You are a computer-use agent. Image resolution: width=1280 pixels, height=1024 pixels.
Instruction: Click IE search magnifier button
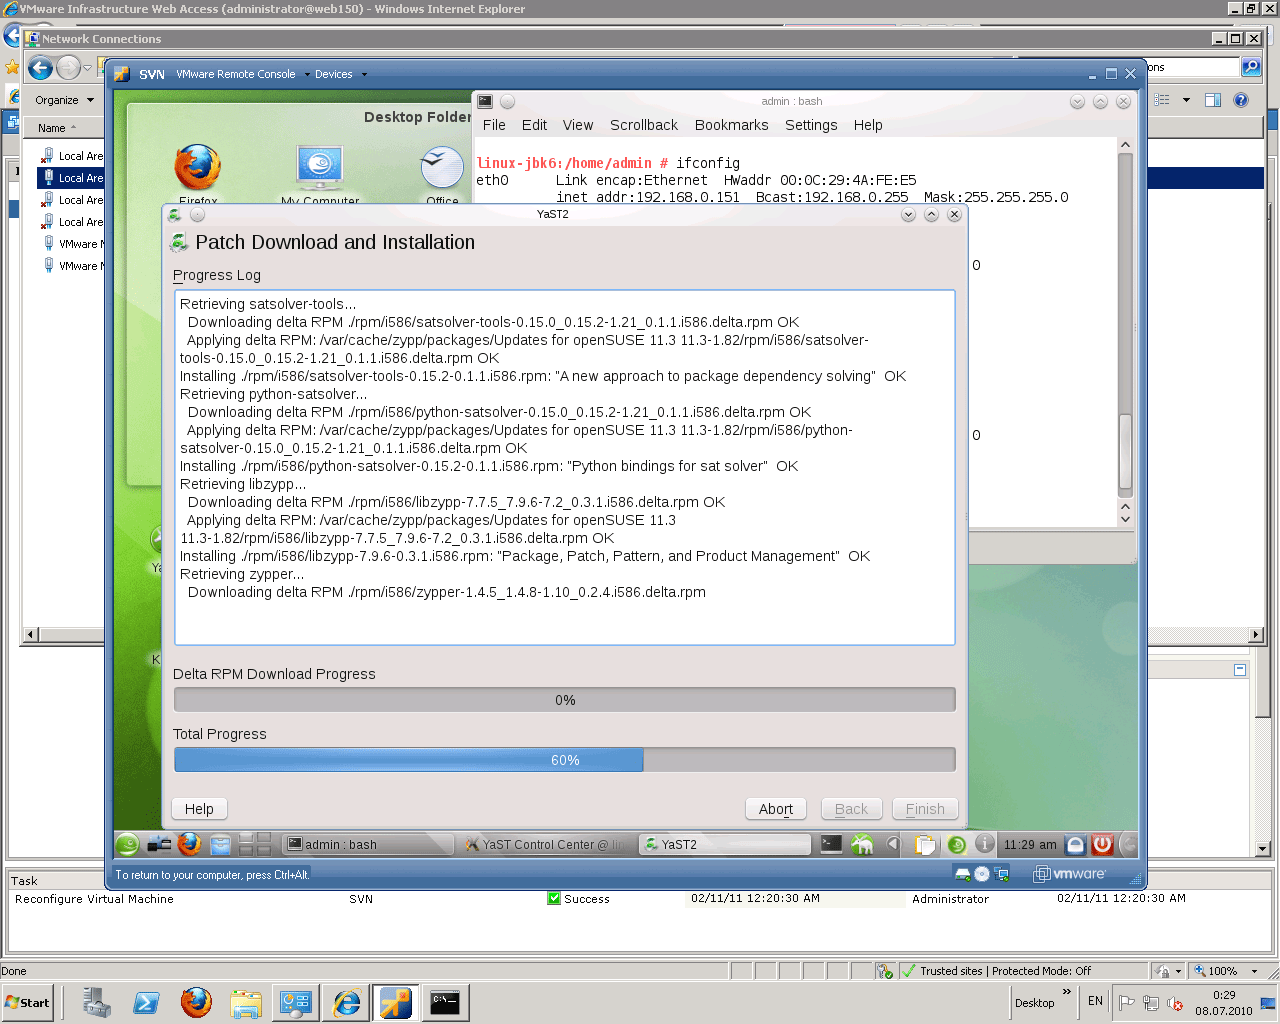1250,67
